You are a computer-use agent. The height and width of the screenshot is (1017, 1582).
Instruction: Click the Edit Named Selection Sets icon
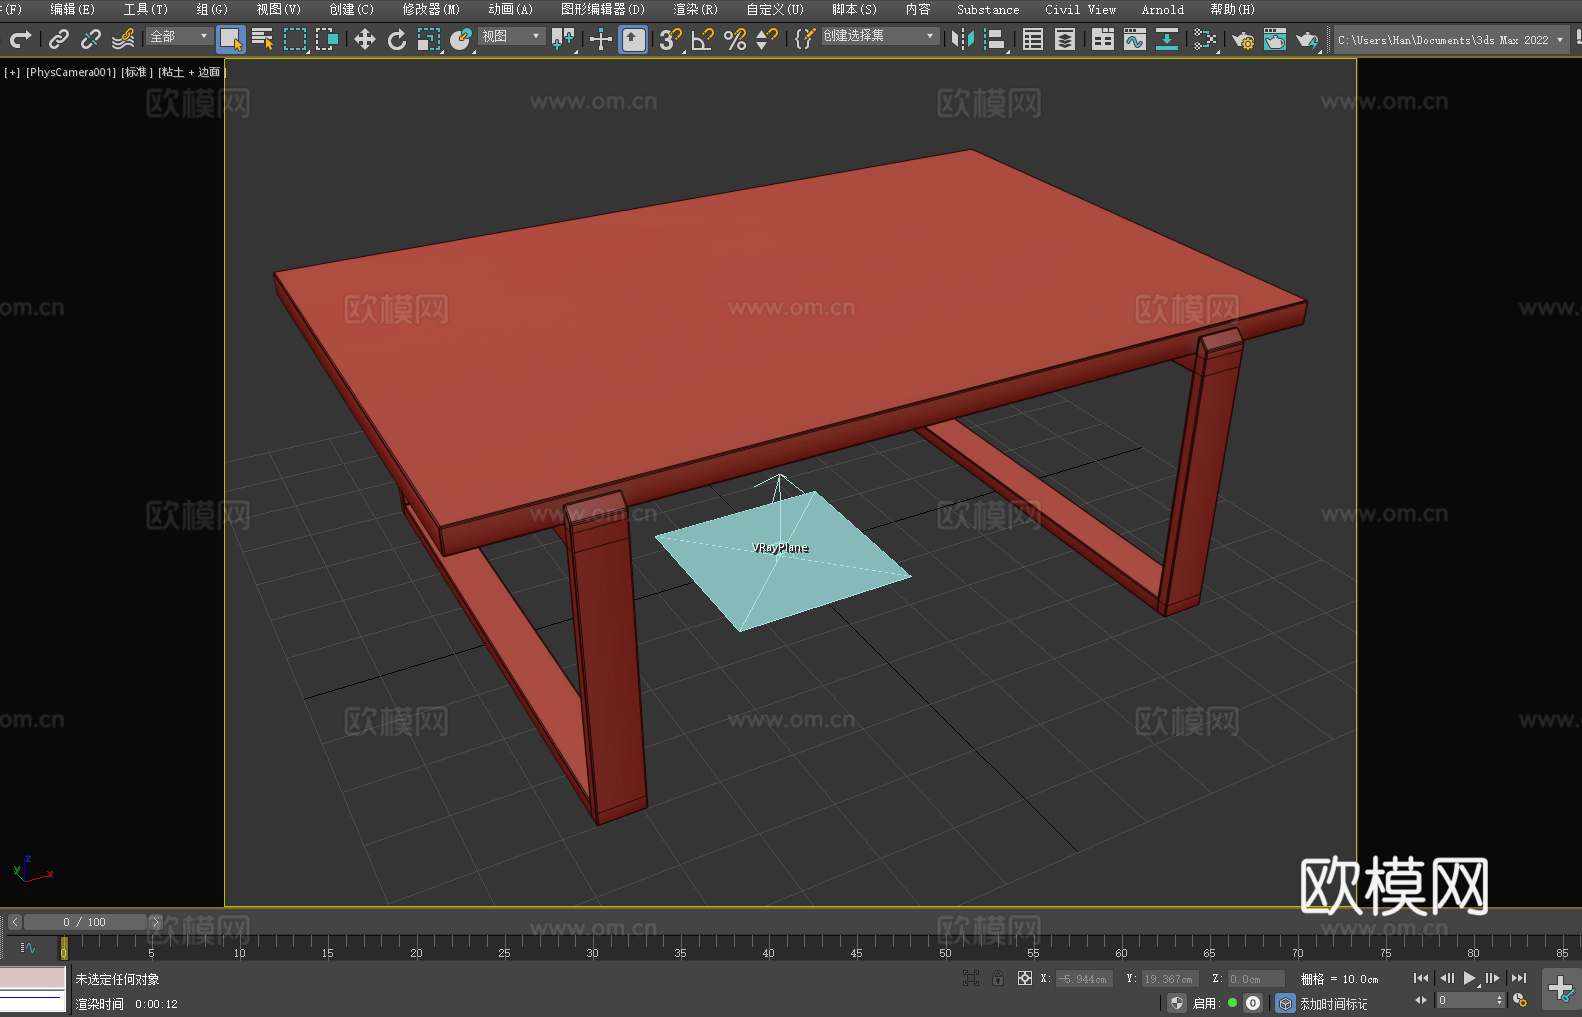(x=805, y=39)
